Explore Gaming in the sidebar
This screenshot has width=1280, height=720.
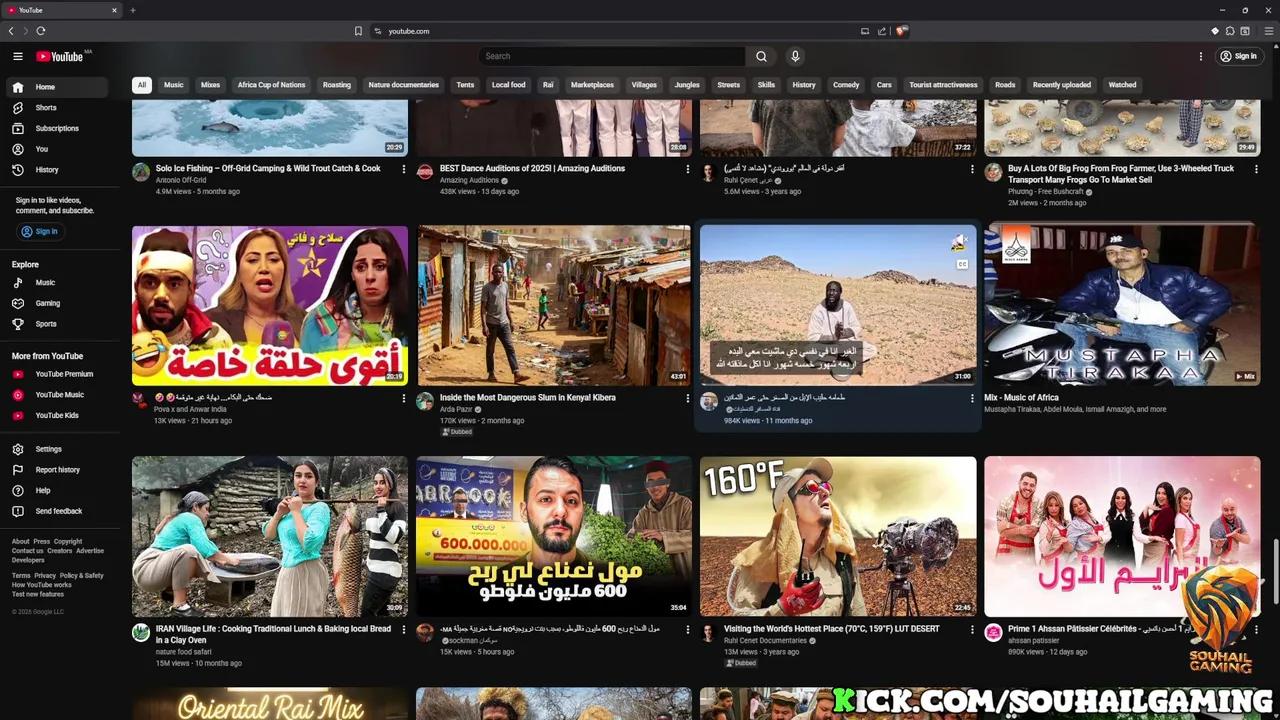(58, 303)
